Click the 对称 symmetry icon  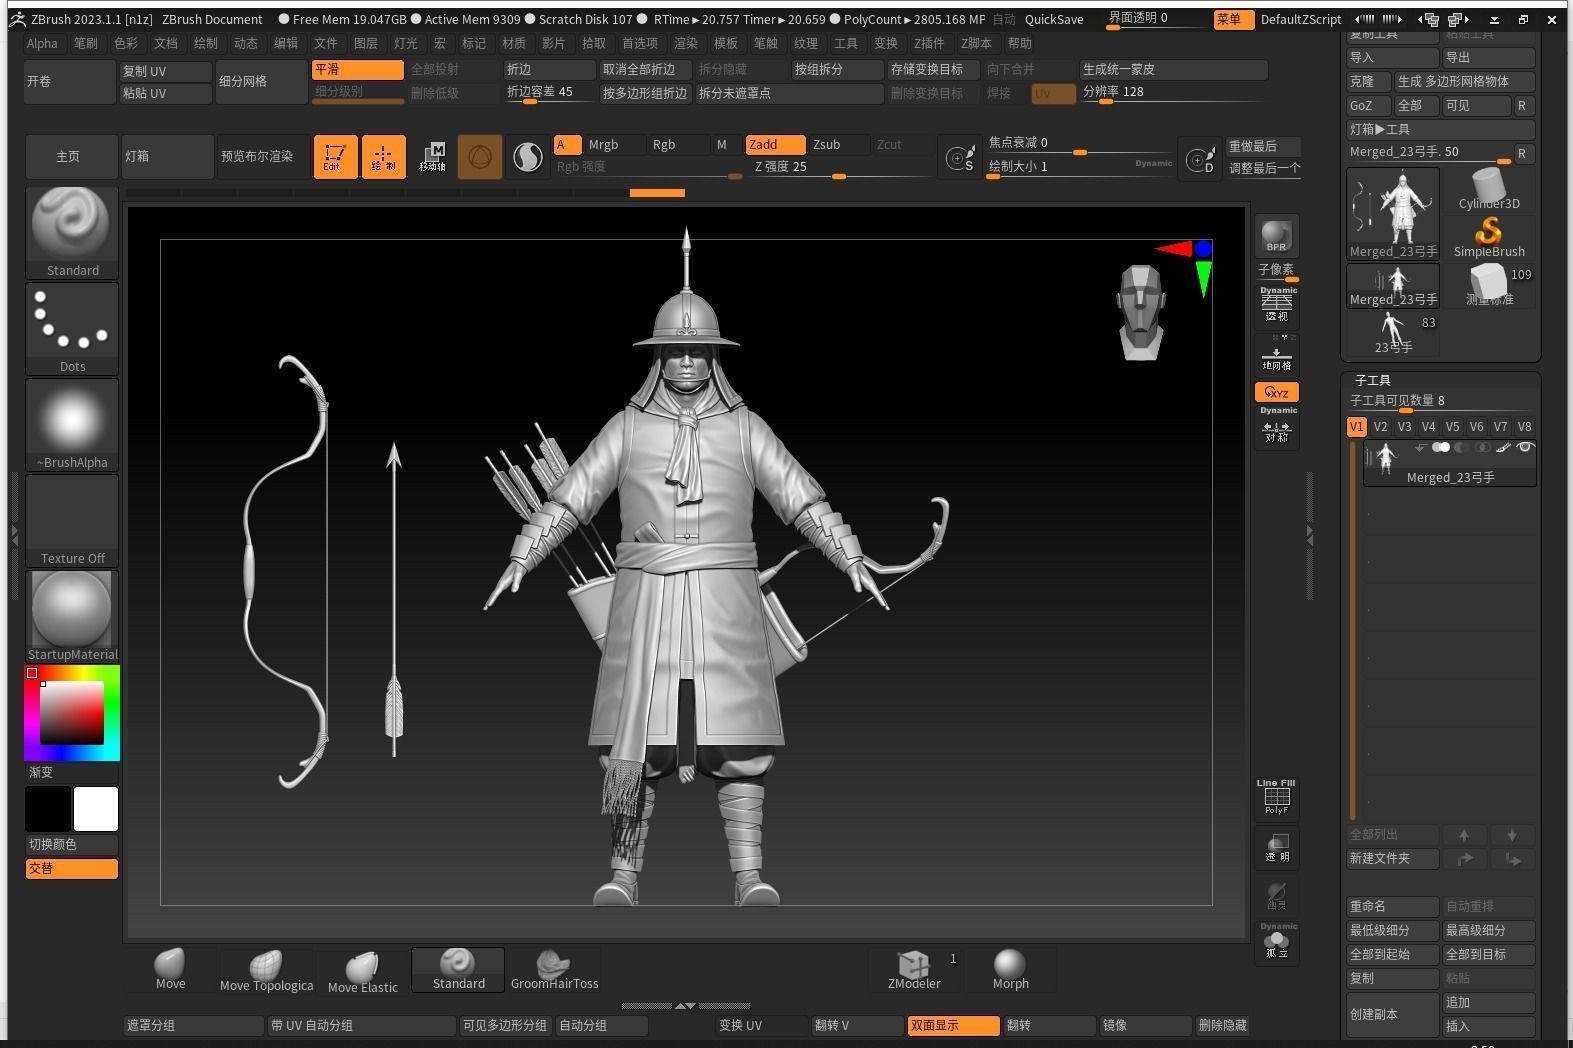1277,428
